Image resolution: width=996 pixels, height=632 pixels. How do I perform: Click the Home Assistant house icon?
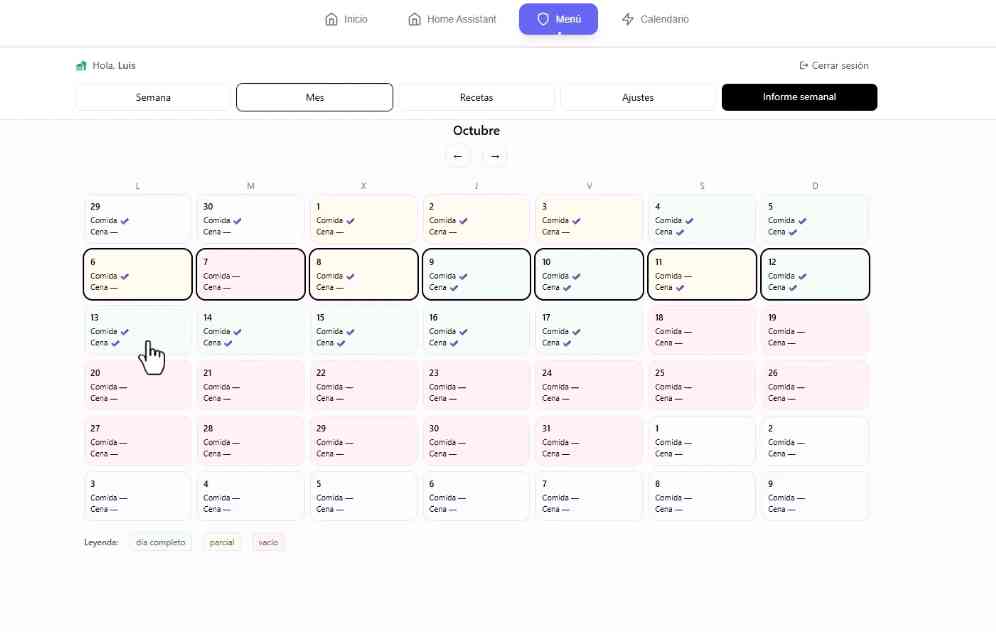pos(414,19)
